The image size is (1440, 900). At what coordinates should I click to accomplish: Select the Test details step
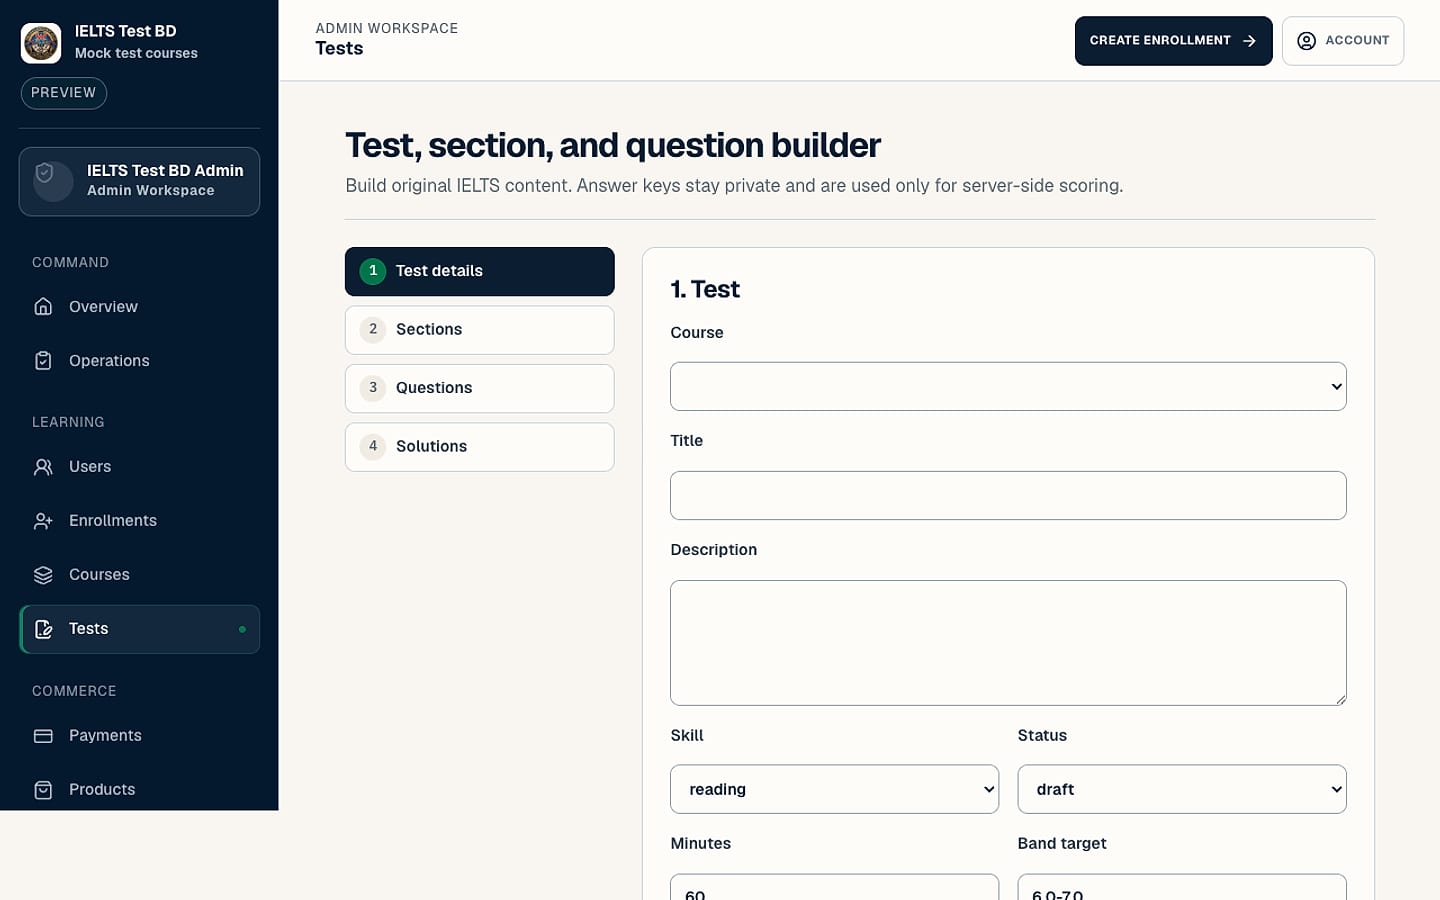point(480,271)
